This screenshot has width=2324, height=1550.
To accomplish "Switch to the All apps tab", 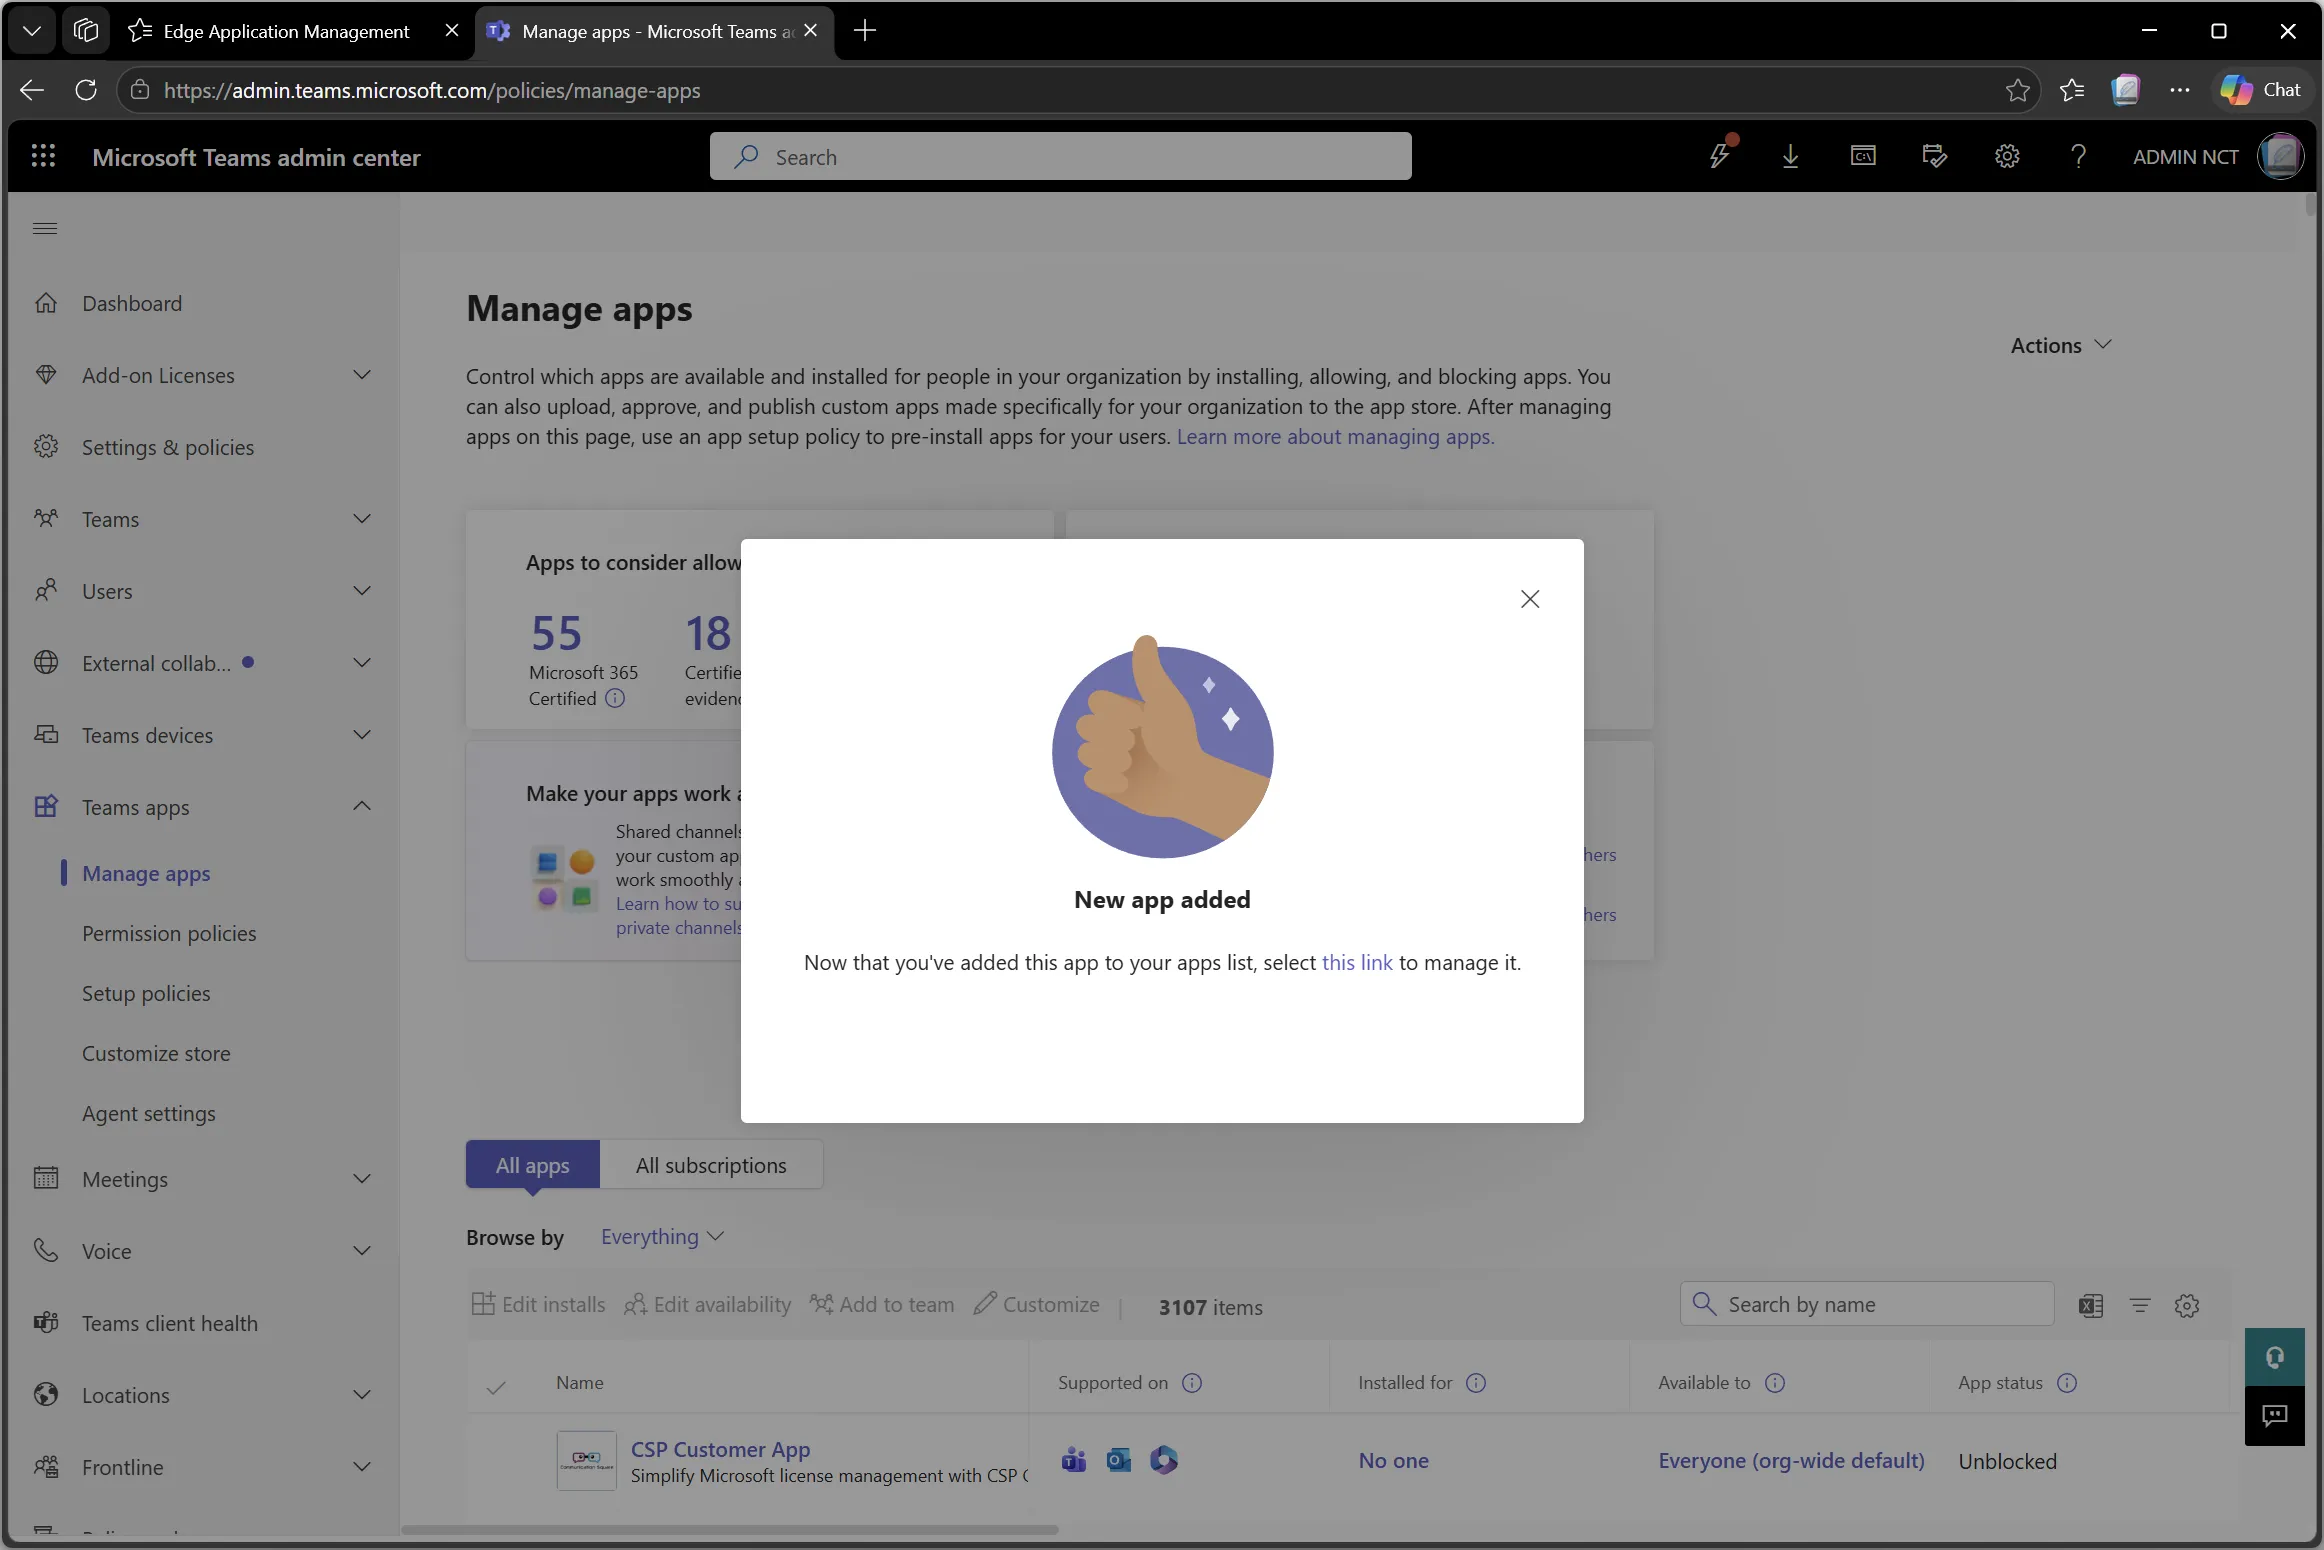I will [x=532, y=1165].
